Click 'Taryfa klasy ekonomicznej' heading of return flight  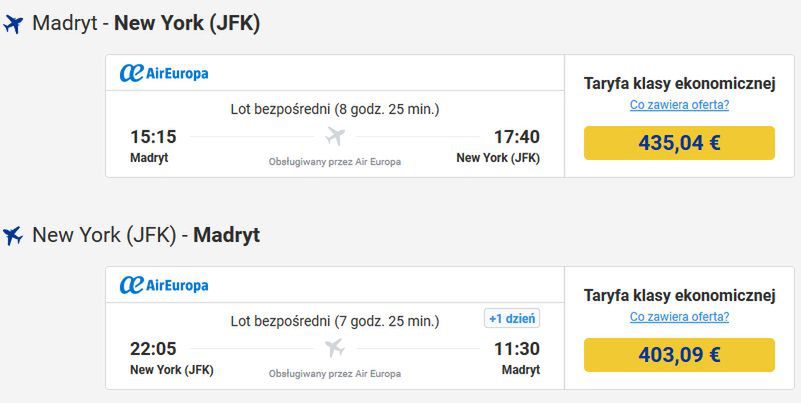point(679,295)
